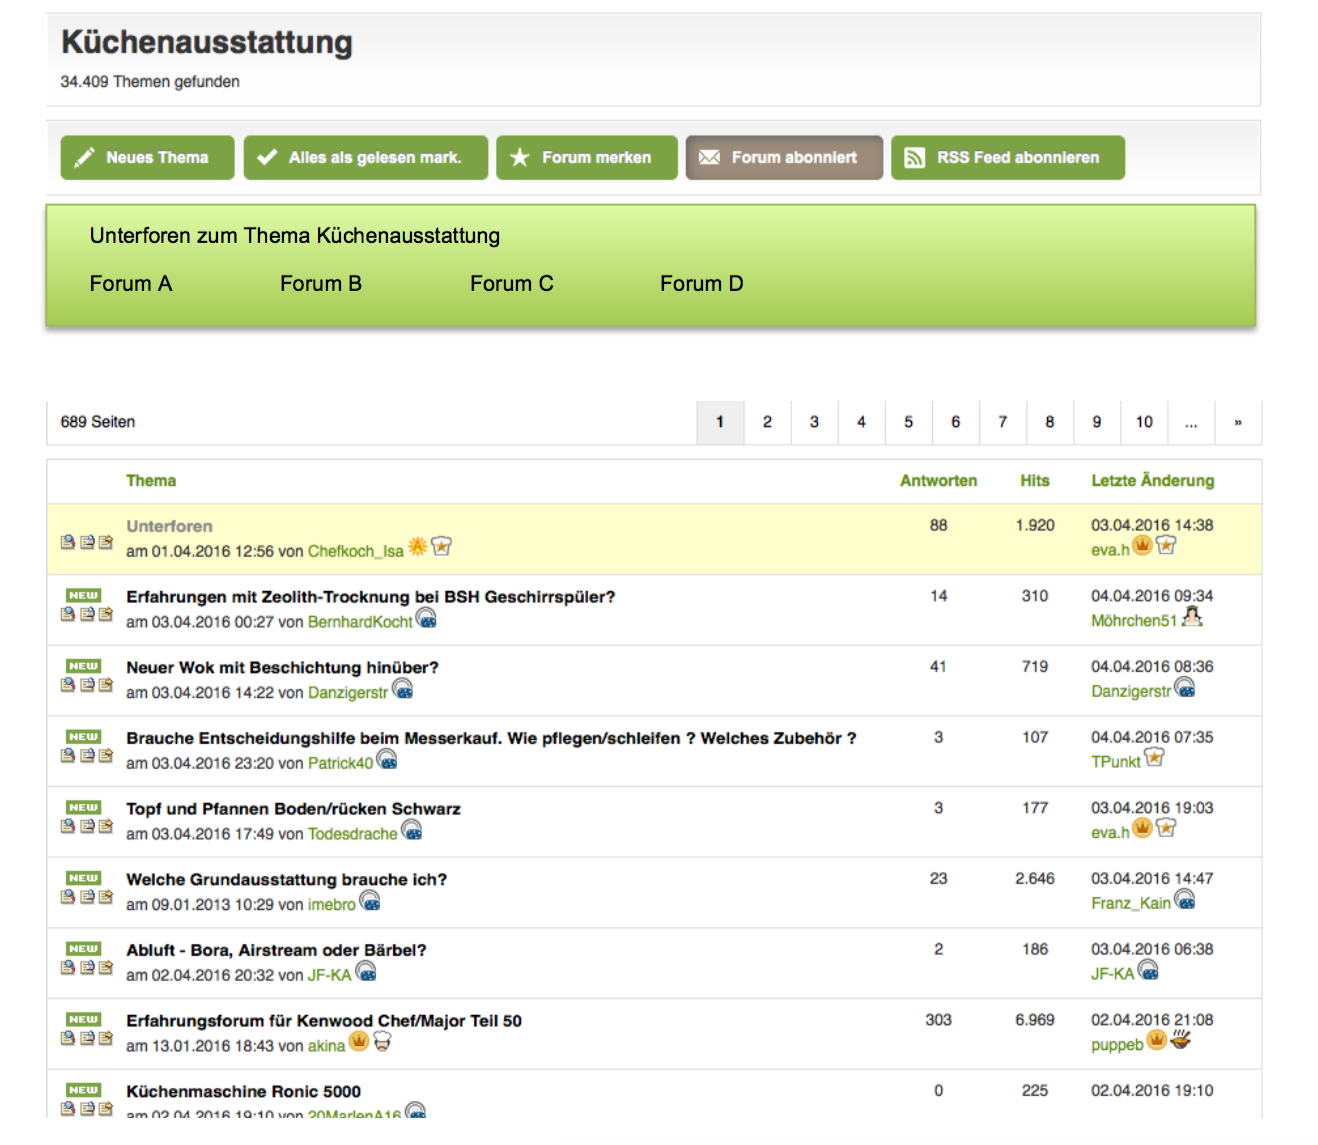Open user profile of Möhrchen51
This screenshot has height=1145, width=1318.
pos(1133,621)
